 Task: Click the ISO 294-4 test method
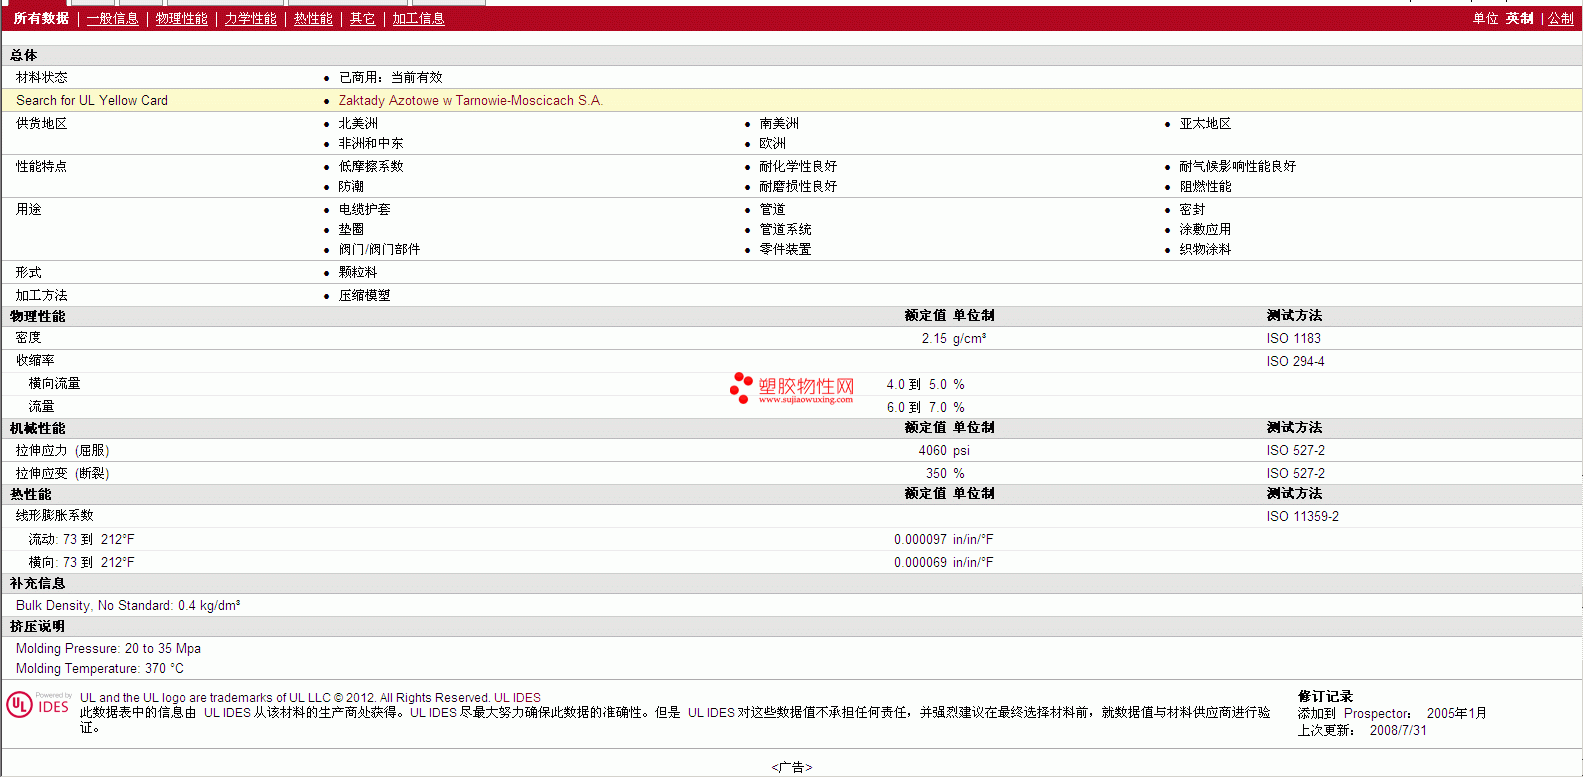point(1296,361)
